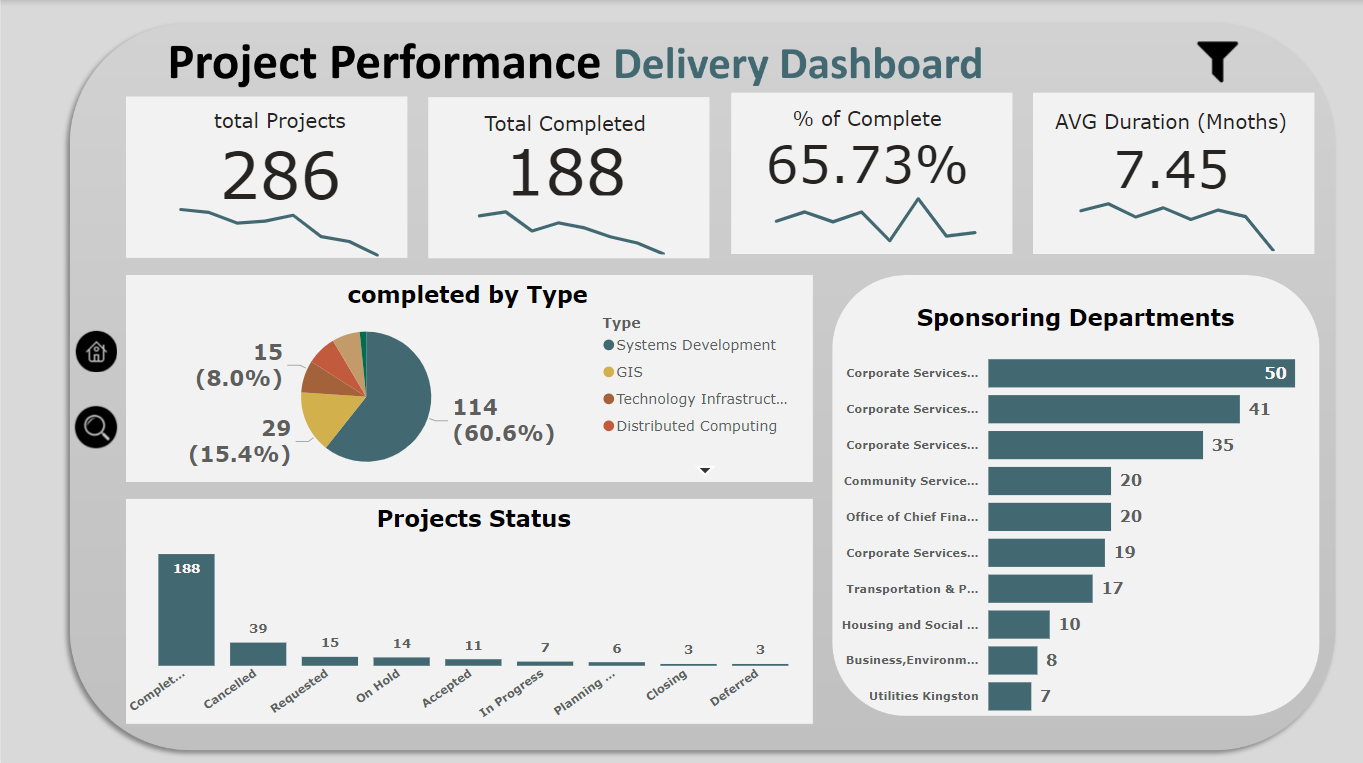
Task: Click the GIS legend entry
Action: tap(629, 372)
